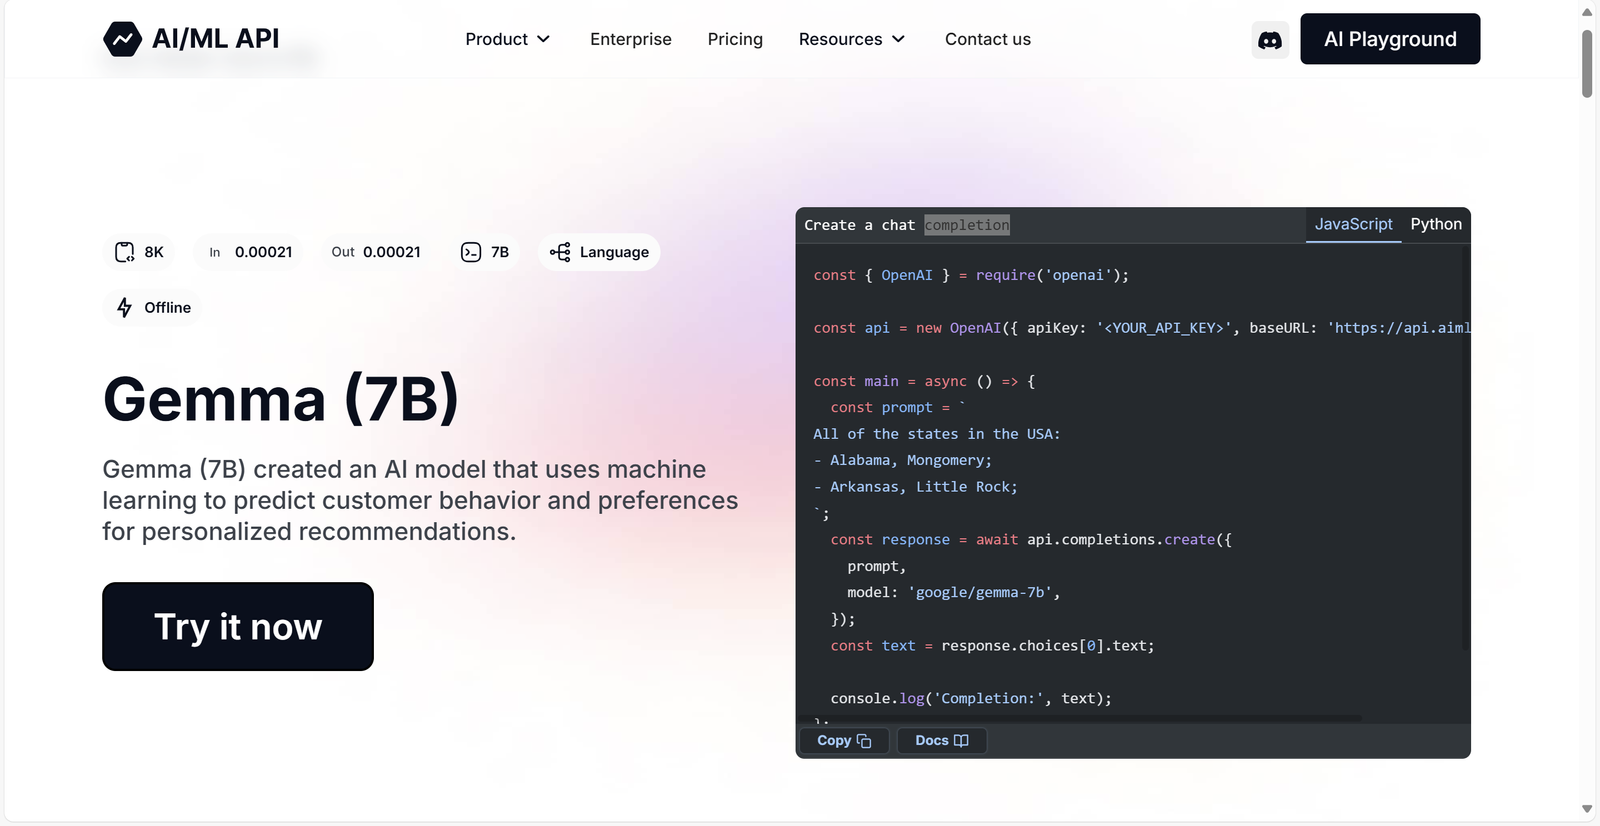This screenshot has height=826, width=1600.
Task: Click the api.completions.create line
Action: [x=1031, y=540]
